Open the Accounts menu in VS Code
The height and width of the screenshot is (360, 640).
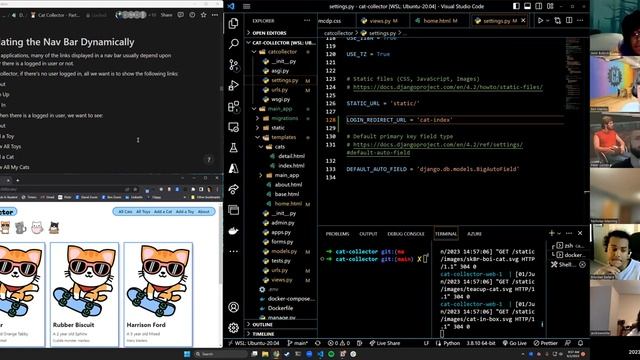(x=233, y=307)
